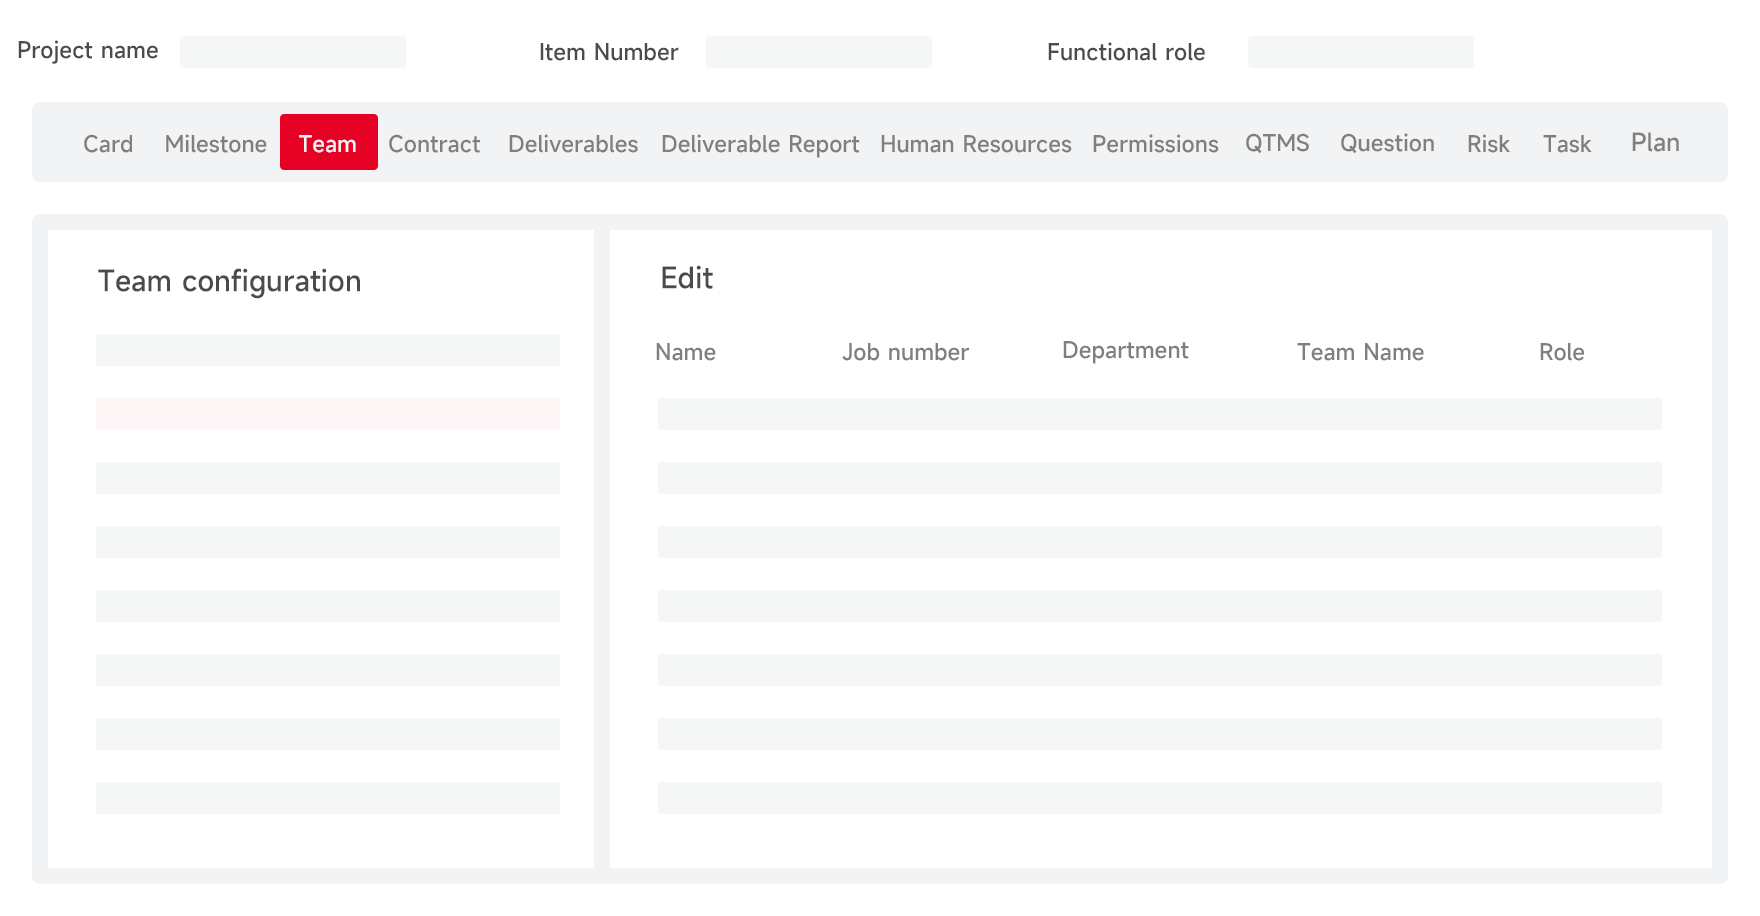This screenshot has height=916, width=1760.
Task: Switch to the Risk tab
Action: point(1488,144)
